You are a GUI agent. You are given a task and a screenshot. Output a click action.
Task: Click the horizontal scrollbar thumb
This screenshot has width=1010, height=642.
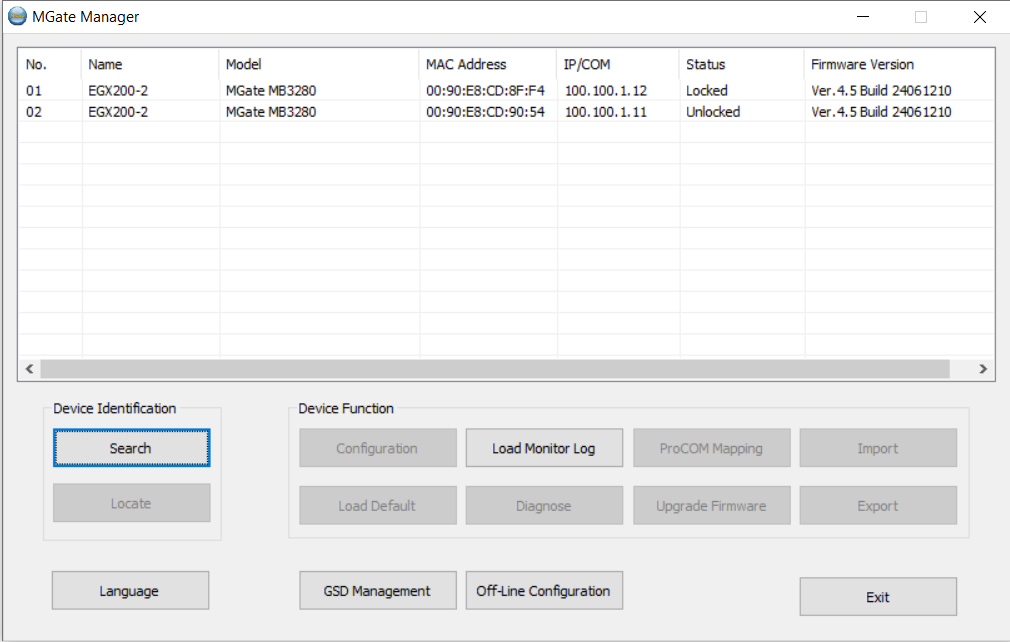coord(495,369)
